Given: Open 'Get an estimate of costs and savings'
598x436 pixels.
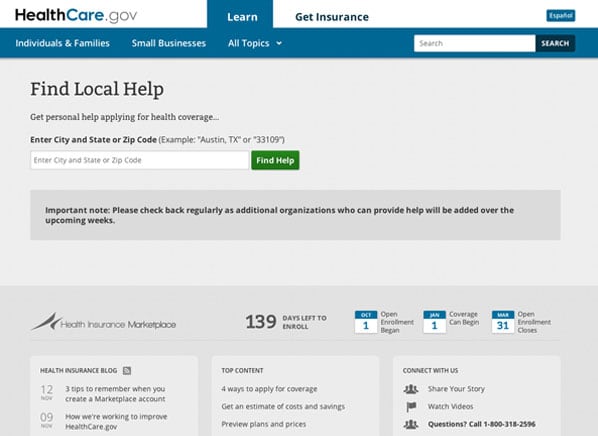Looking at the screenshot, I should coord(283,407).
